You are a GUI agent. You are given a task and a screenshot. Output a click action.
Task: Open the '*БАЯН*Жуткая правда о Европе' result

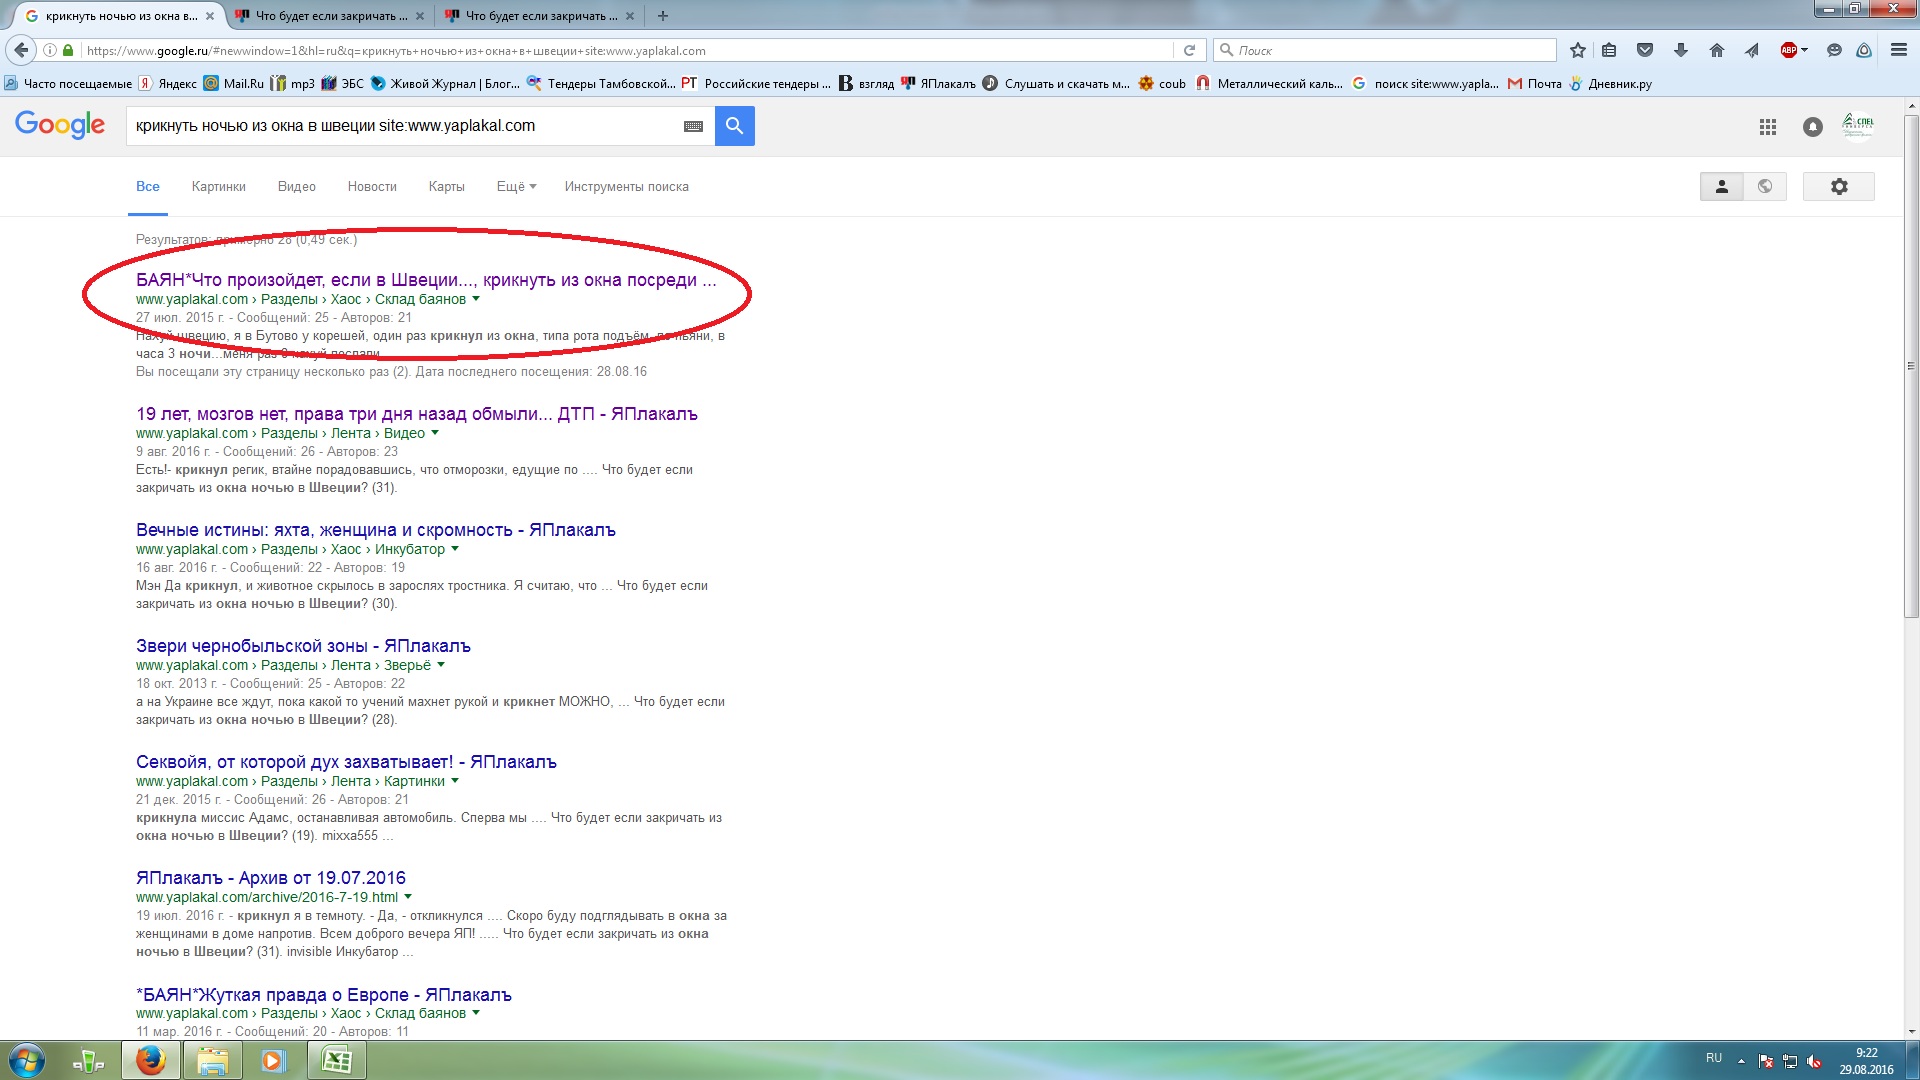[324, 995]
